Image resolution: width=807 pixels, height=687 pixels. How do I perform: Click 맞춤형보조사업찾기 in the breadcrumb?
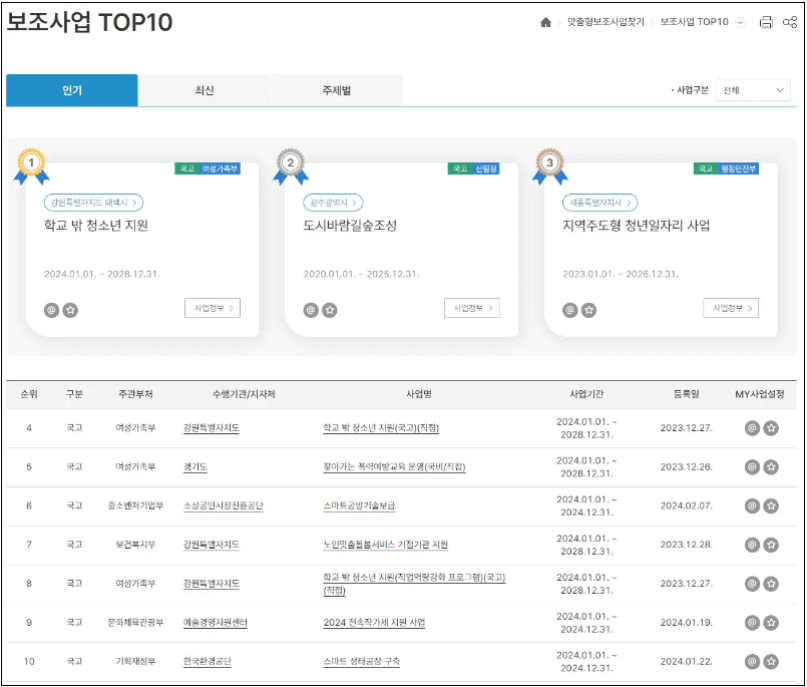tap(605, 22)
